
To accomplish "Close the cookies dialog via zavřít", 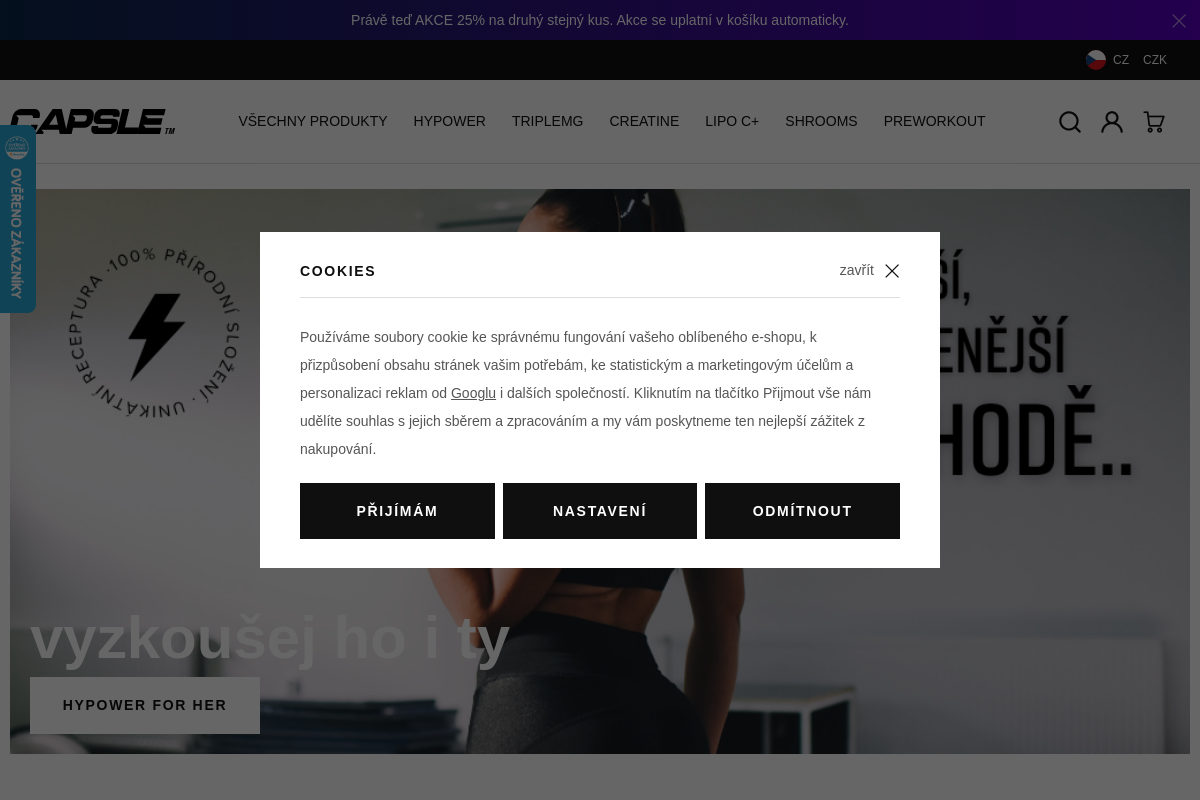I will 870,271.
